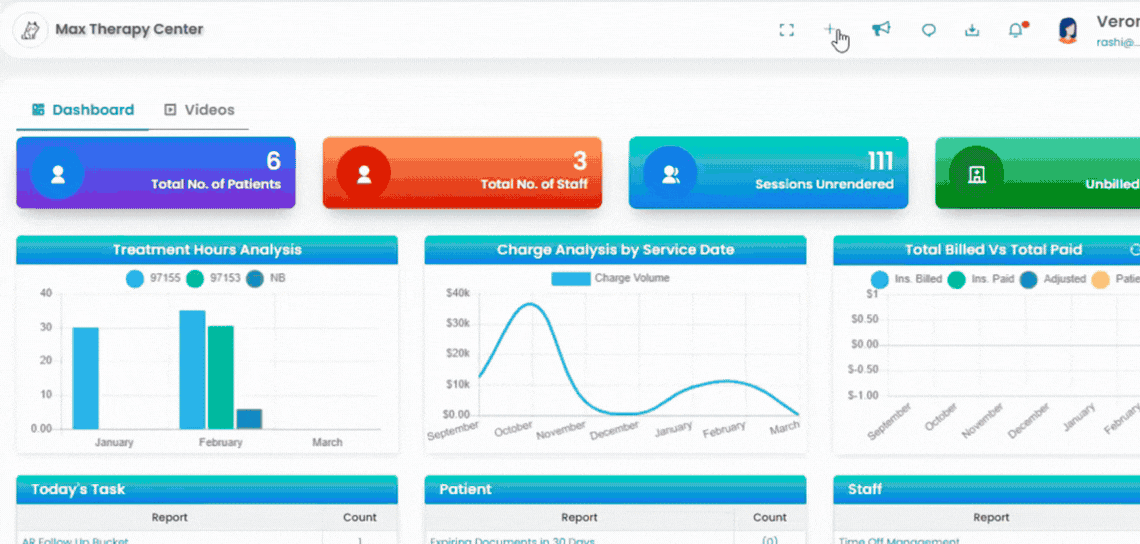Switch to the Videos tab
The height and width of the screenshot is (544, 1140).
click(199, 110)
